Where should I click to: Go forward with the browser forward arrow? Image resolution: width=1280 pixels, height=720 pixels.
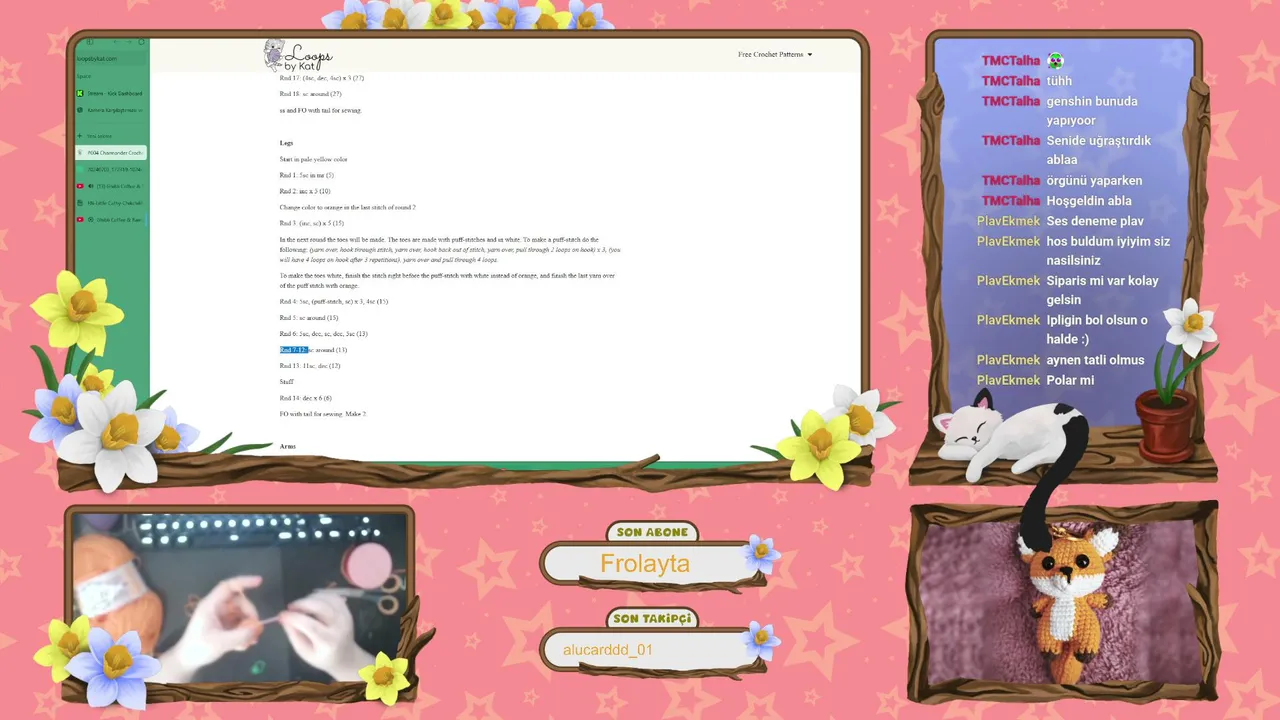128,42
